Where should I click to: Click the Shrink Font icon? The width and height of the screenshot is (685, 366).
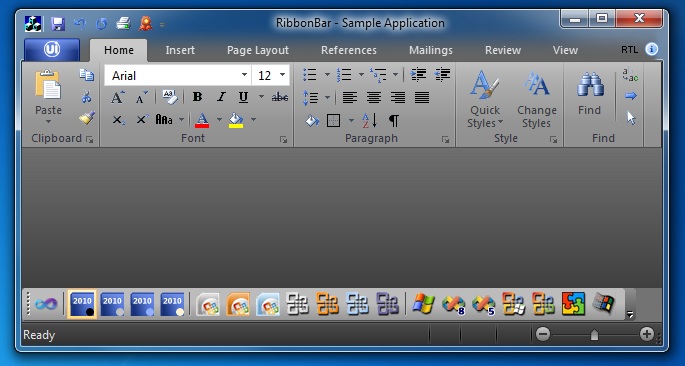pos(141,97)
